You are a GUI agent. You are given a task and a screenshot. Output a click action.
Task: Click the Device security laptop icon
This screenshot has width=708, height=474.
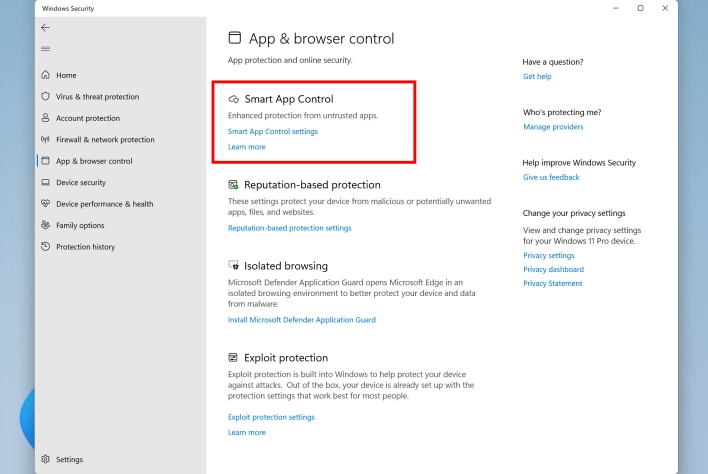click(46, 182)
